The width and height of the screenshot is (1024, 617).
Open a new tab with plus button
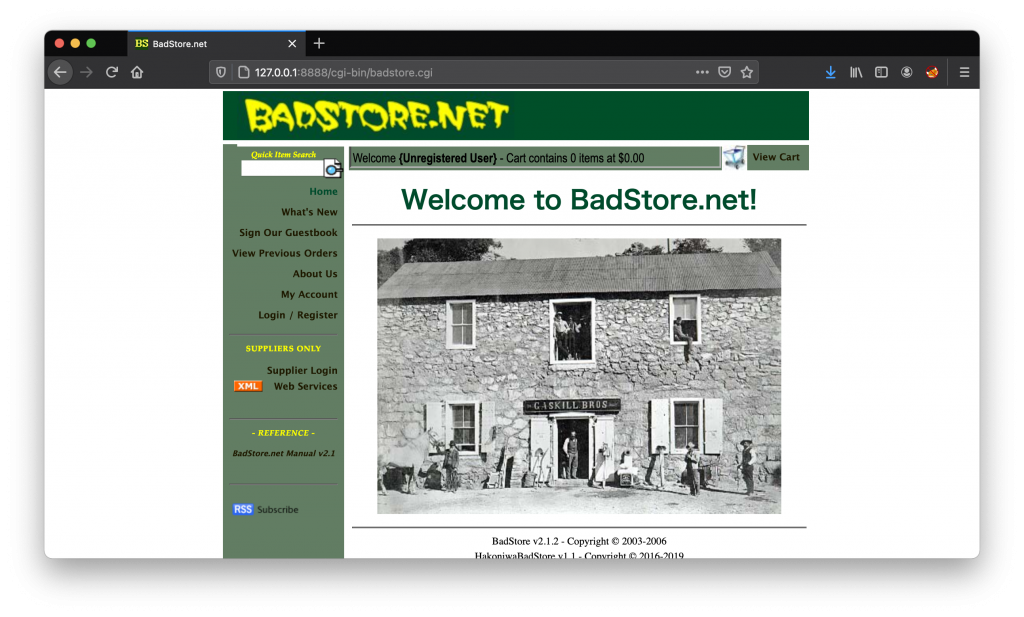click(x=319, y=43)
